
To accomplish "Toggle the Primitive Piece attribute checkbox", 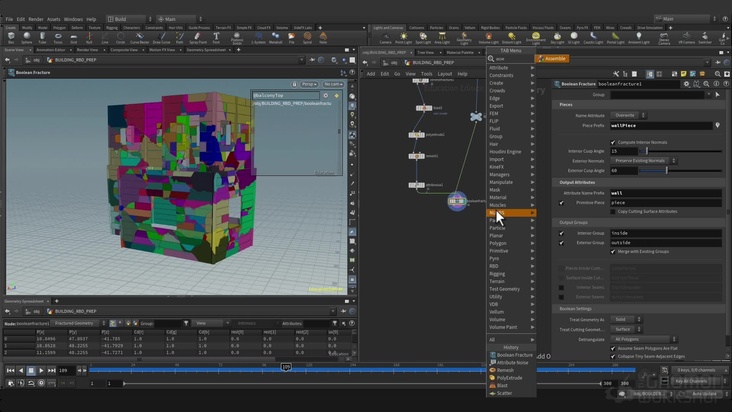I will tap(562, 203).
